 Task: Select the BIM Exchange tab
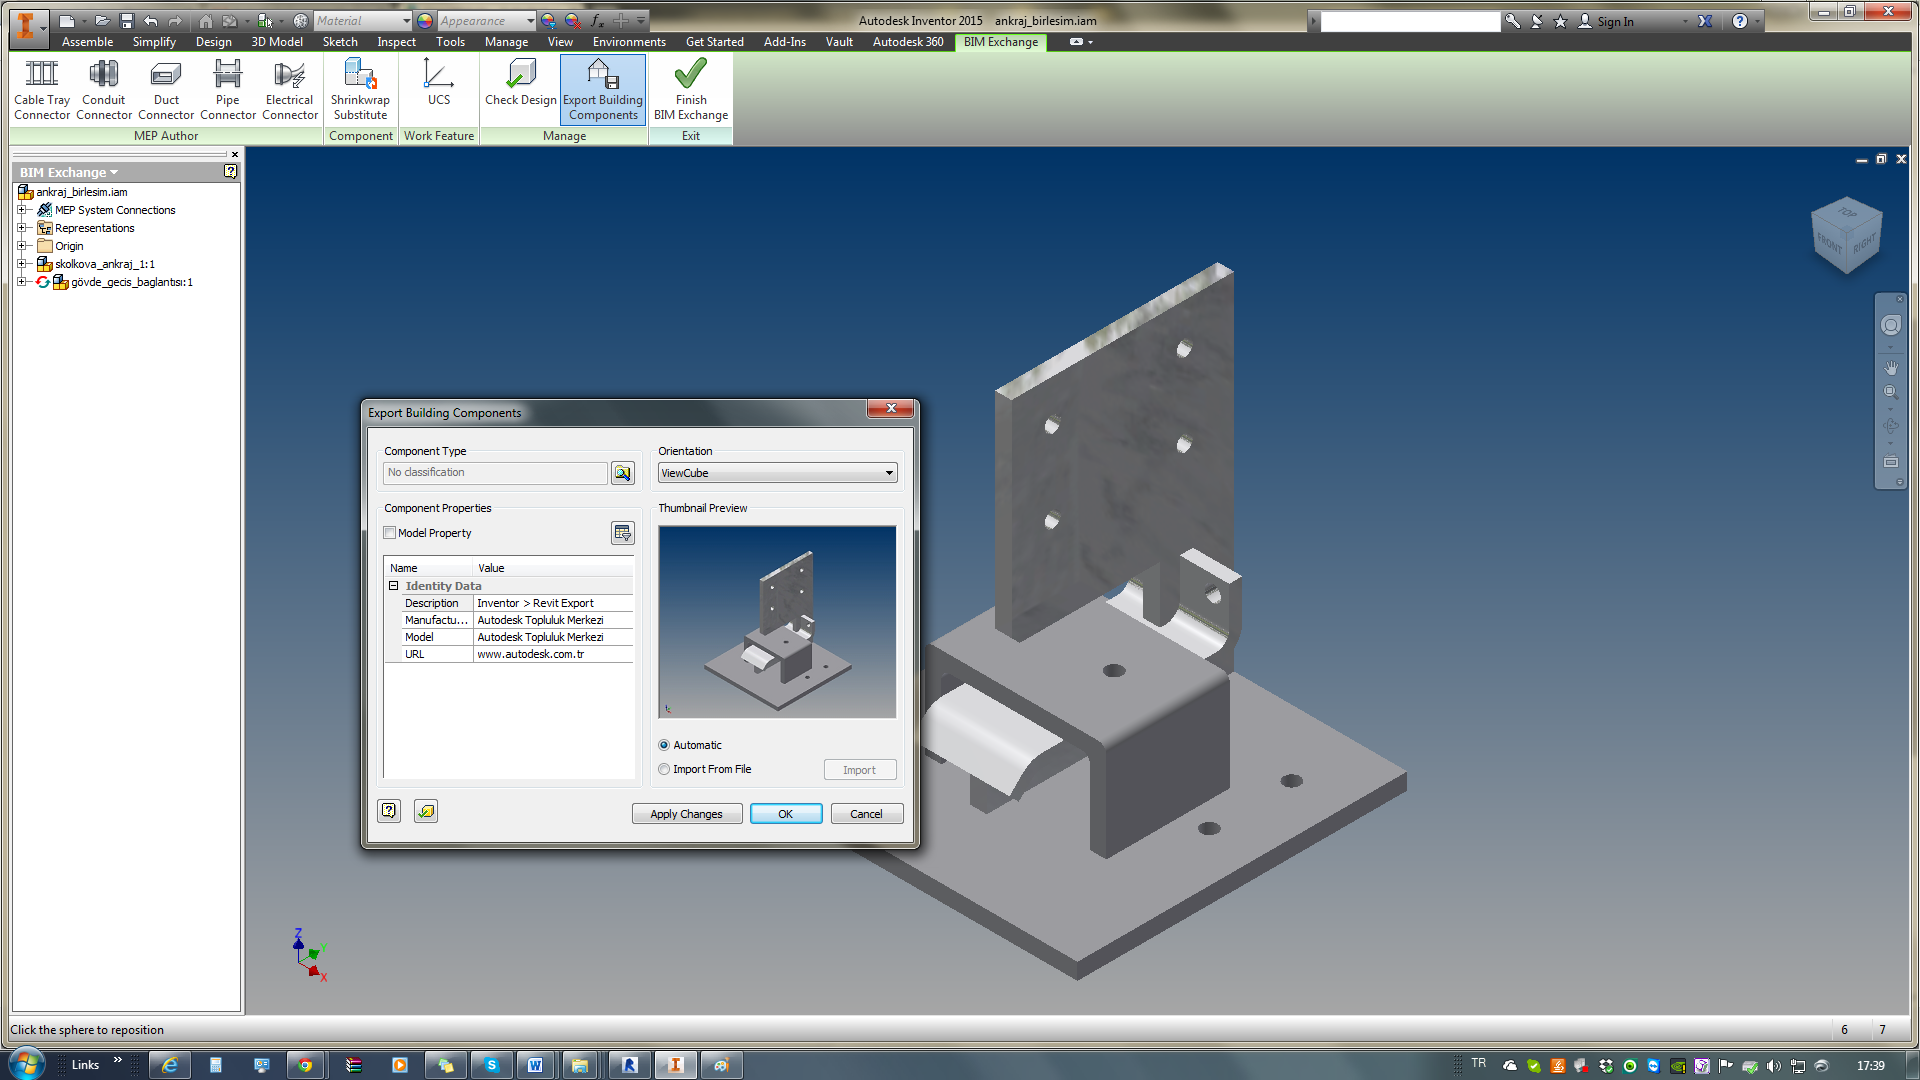tap(1001, 42)
